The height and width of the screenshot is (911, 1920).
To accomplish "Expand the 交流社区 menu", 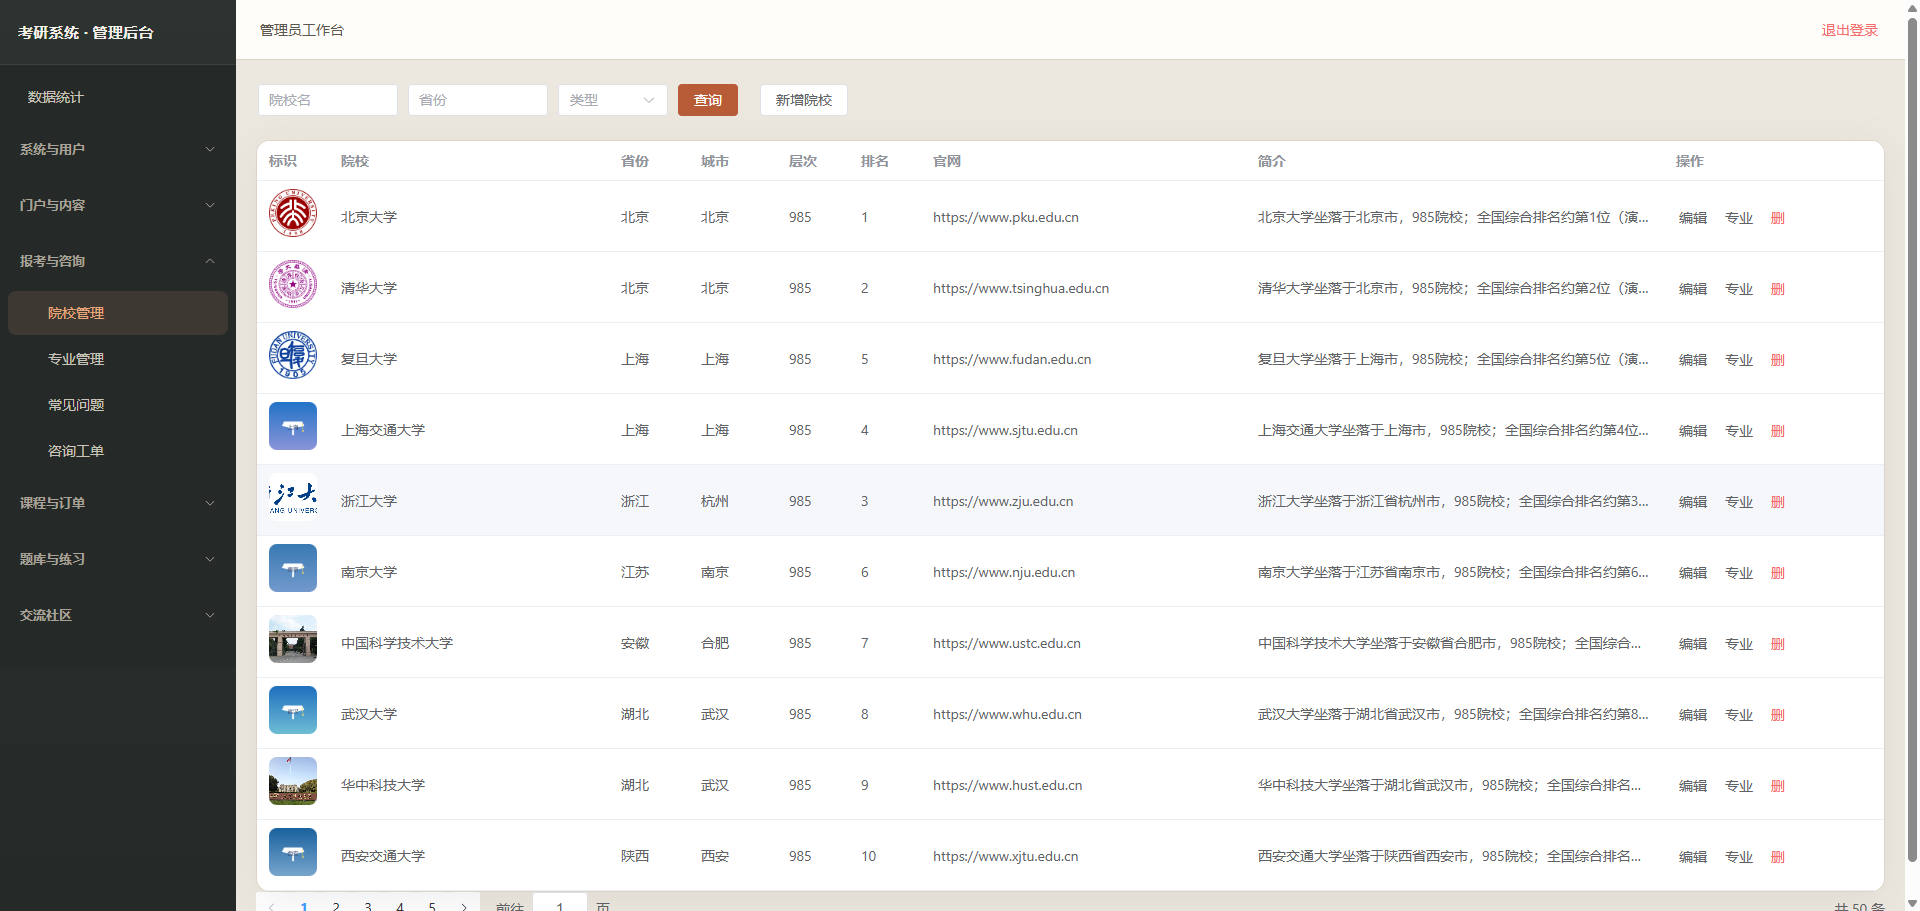I will click(118, 615).
